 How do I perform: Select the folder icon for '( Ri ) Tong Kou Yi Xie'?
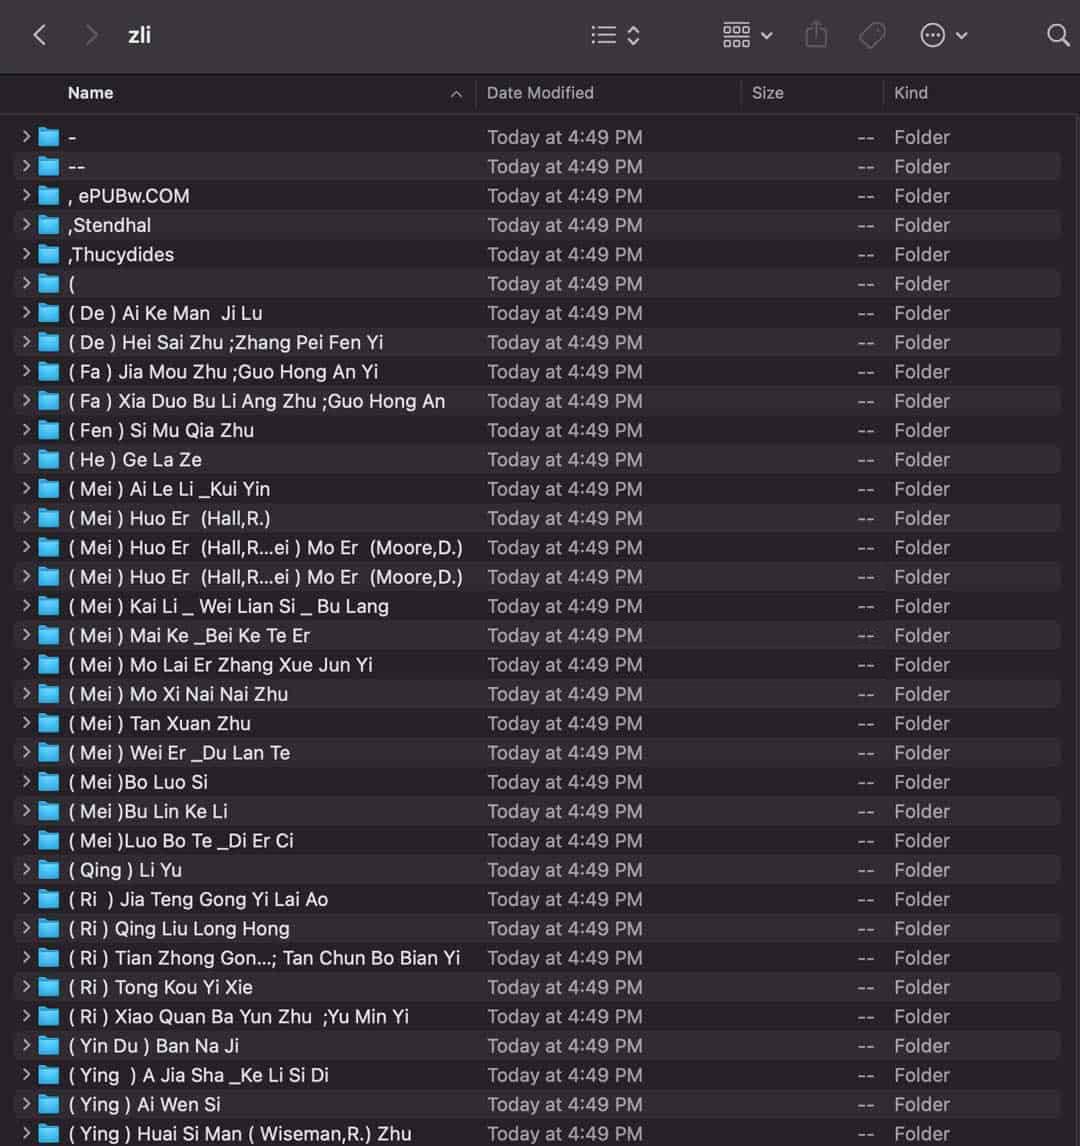click(48, 987)
